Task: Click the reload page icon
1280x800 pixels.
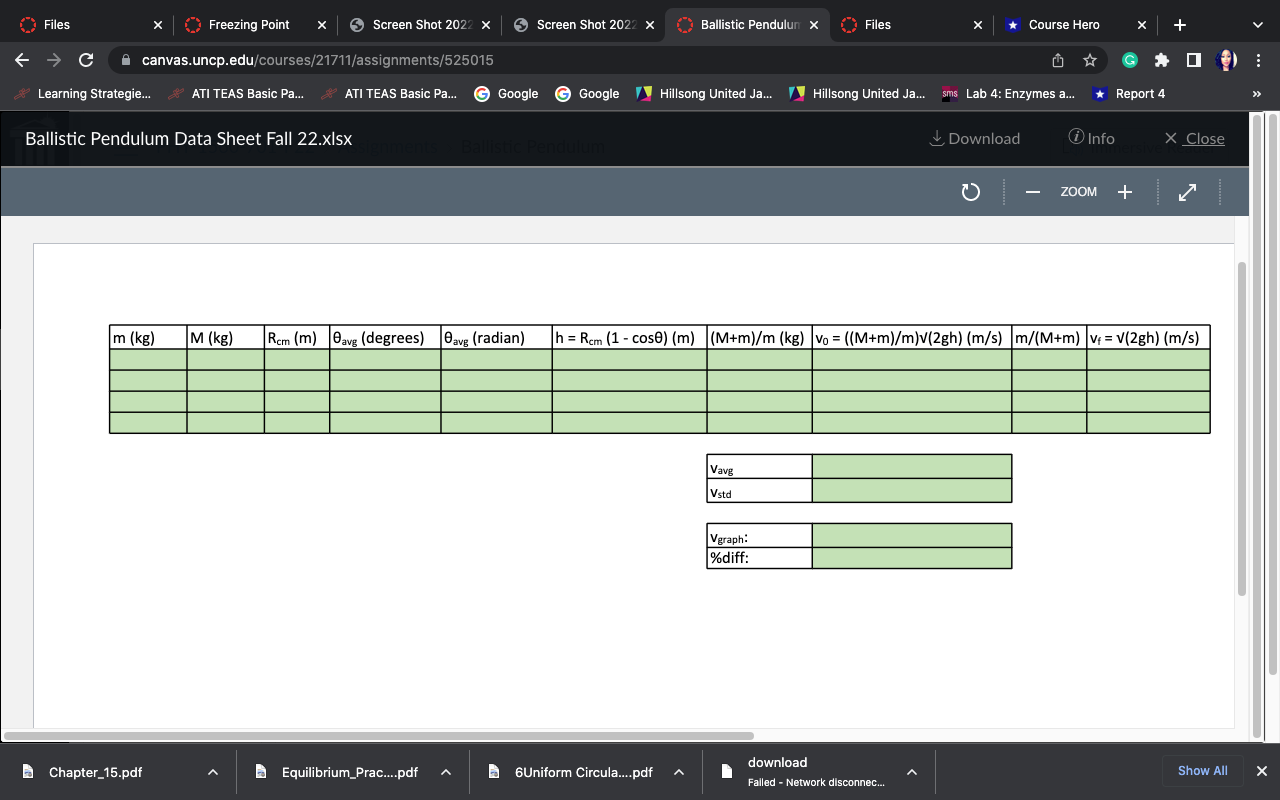Action: pos(85,60)
